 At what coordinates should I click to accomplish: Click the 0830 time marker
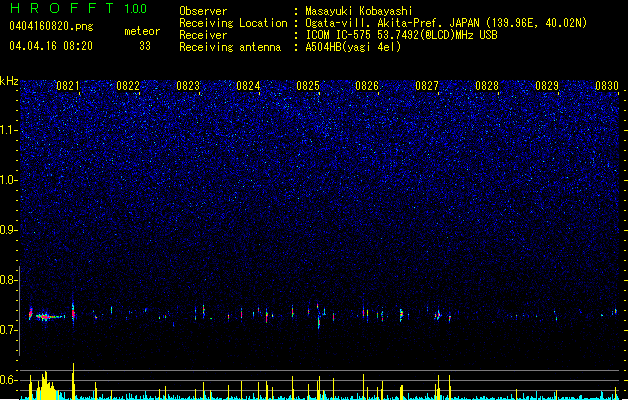coord(607,86)
